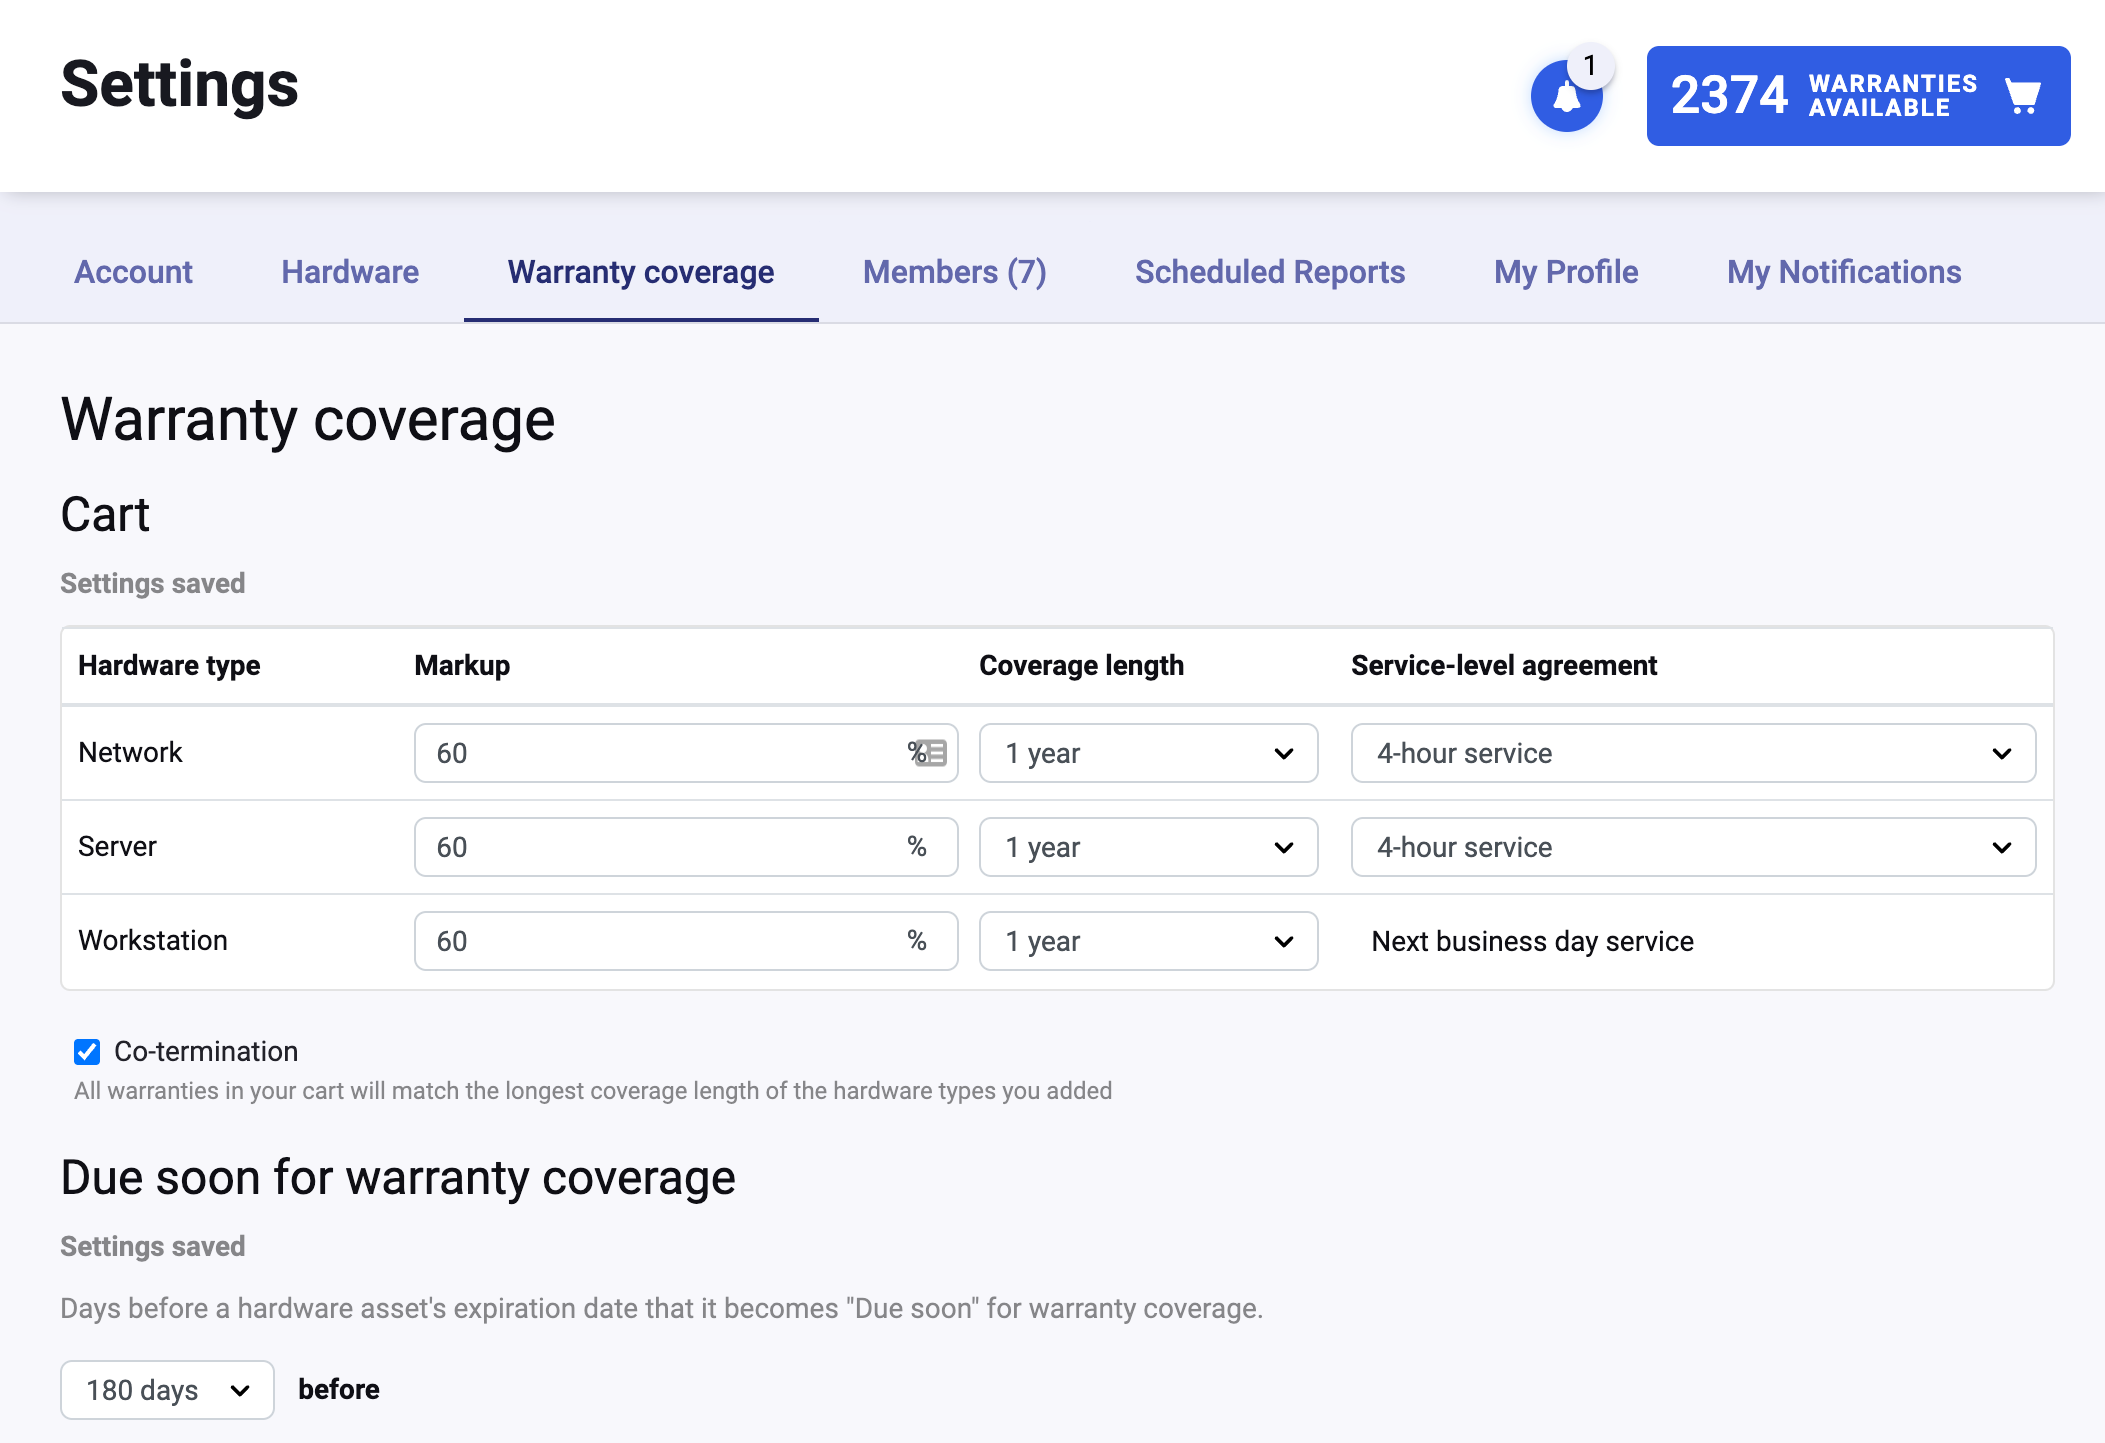
Task: Click the autofill icon in Network markup field
Action: coord(932,753)
